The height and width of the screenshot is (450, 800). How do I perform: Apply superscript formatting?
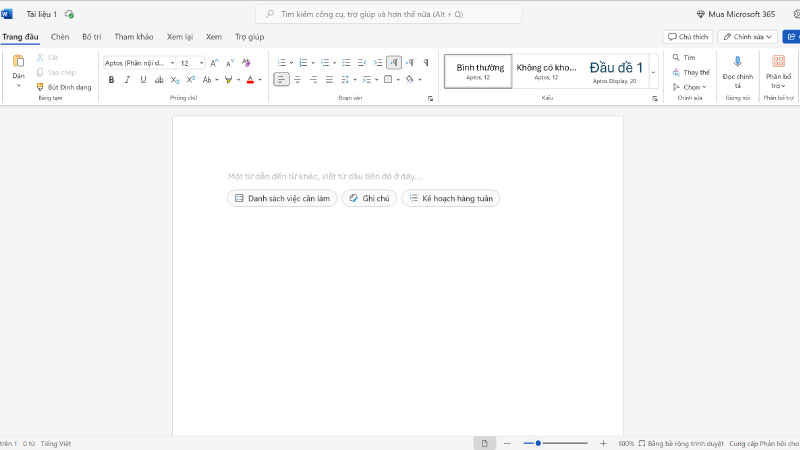coord(191,80)
